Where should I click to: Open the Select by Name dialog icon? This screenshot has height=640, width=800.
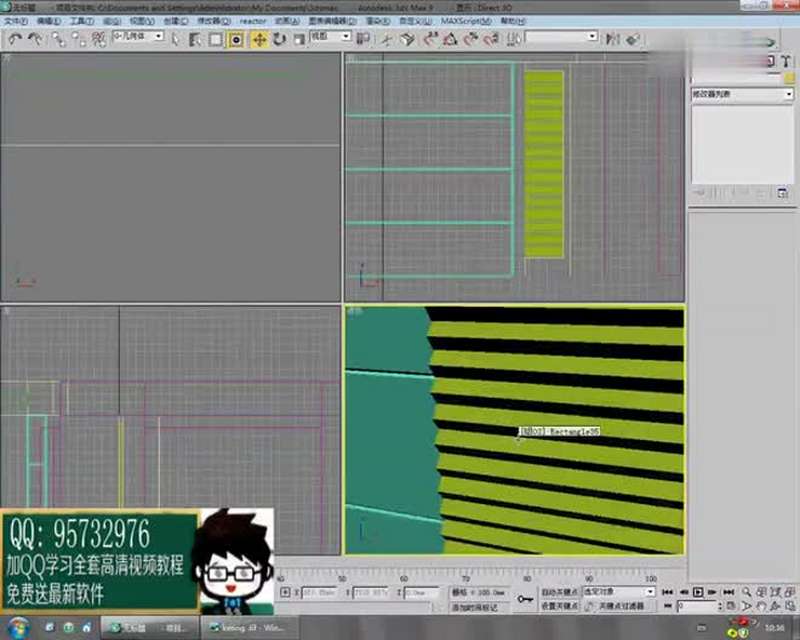click(x=194, y=38)
